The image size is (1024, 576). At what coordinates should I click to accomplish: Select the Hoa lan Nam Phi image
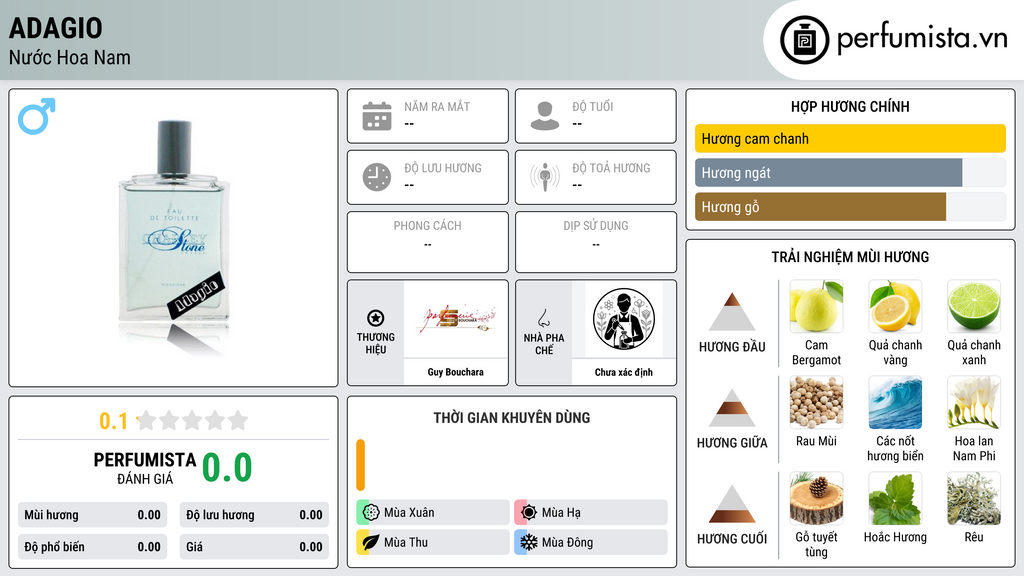coord(974,402)
